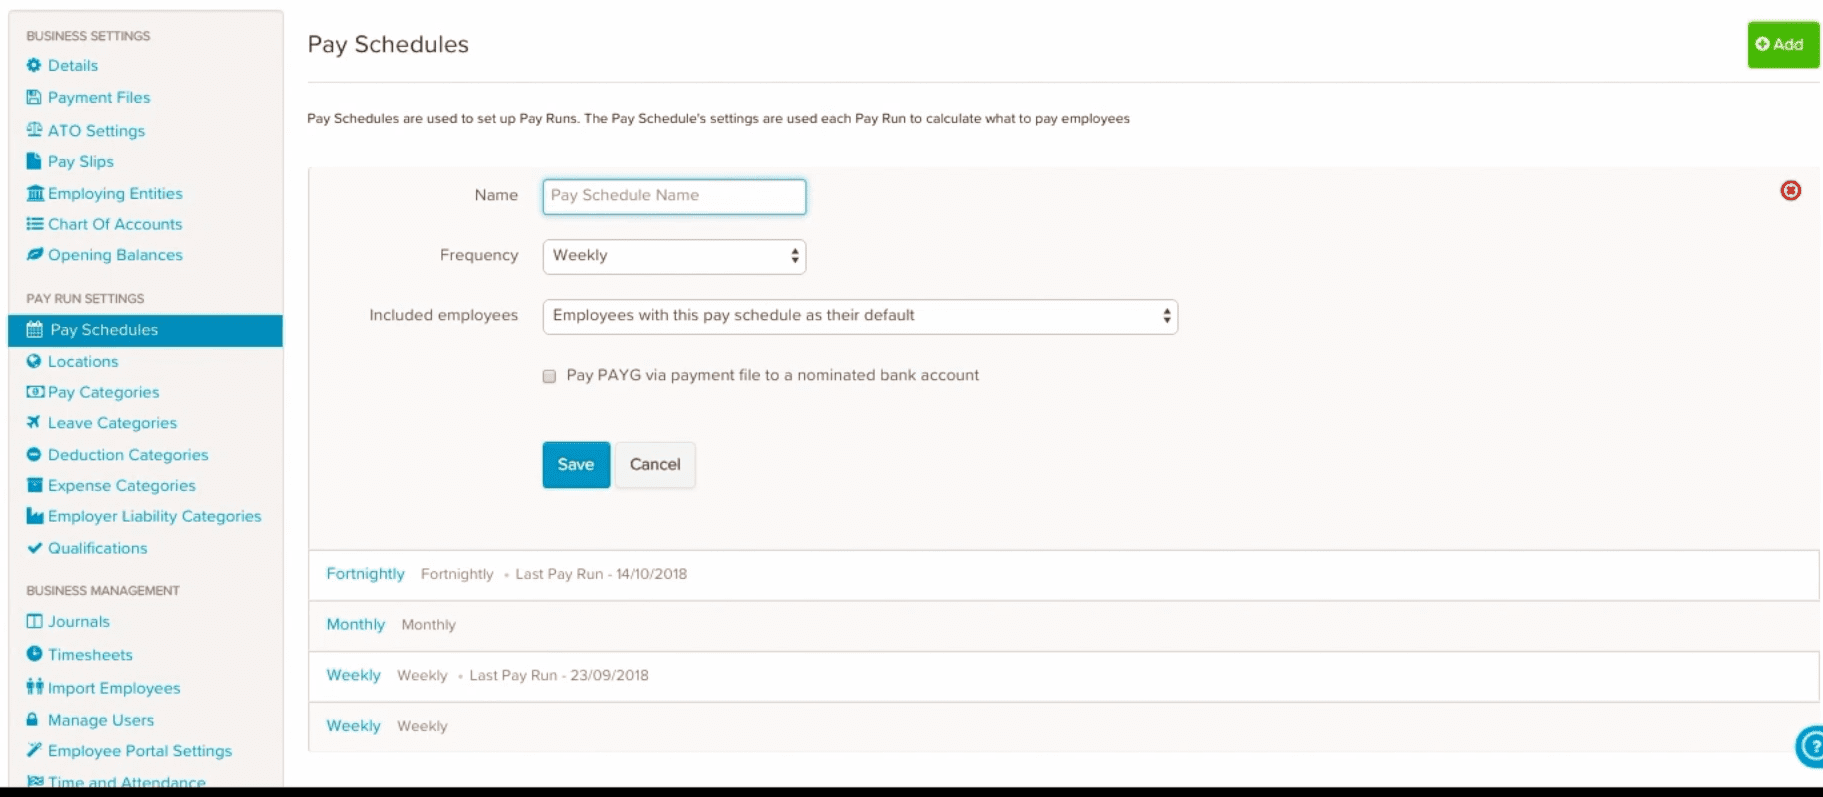This screenshot has width=1823, height=797.
Task: Click the Payment Files disk icon
Action: coord(34,97)
